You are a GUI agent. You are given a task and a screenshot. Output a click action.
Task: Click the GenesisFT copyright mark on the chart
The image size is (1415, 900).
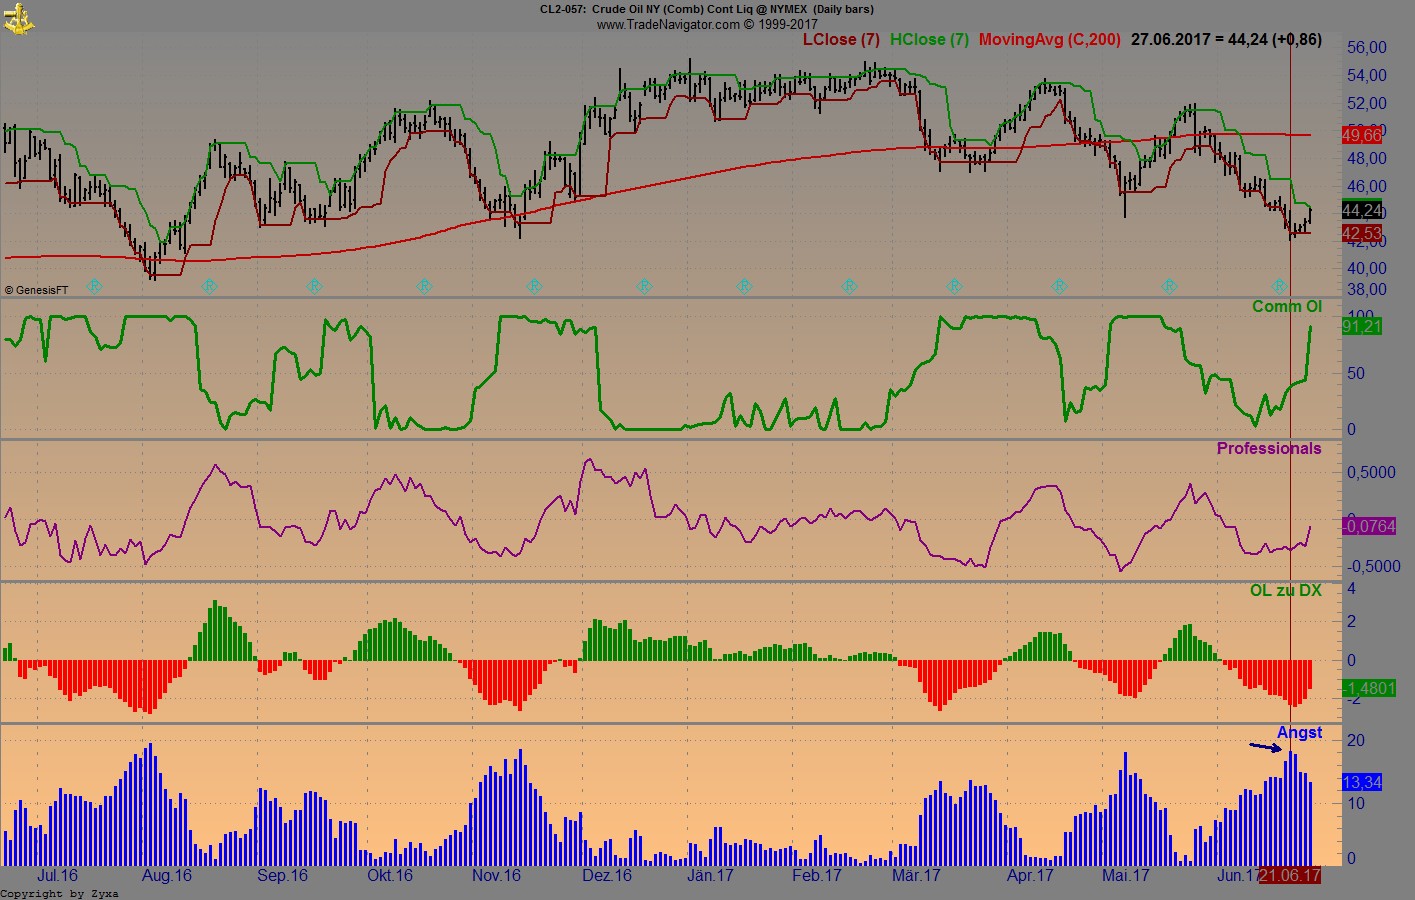tap(36, 290)
